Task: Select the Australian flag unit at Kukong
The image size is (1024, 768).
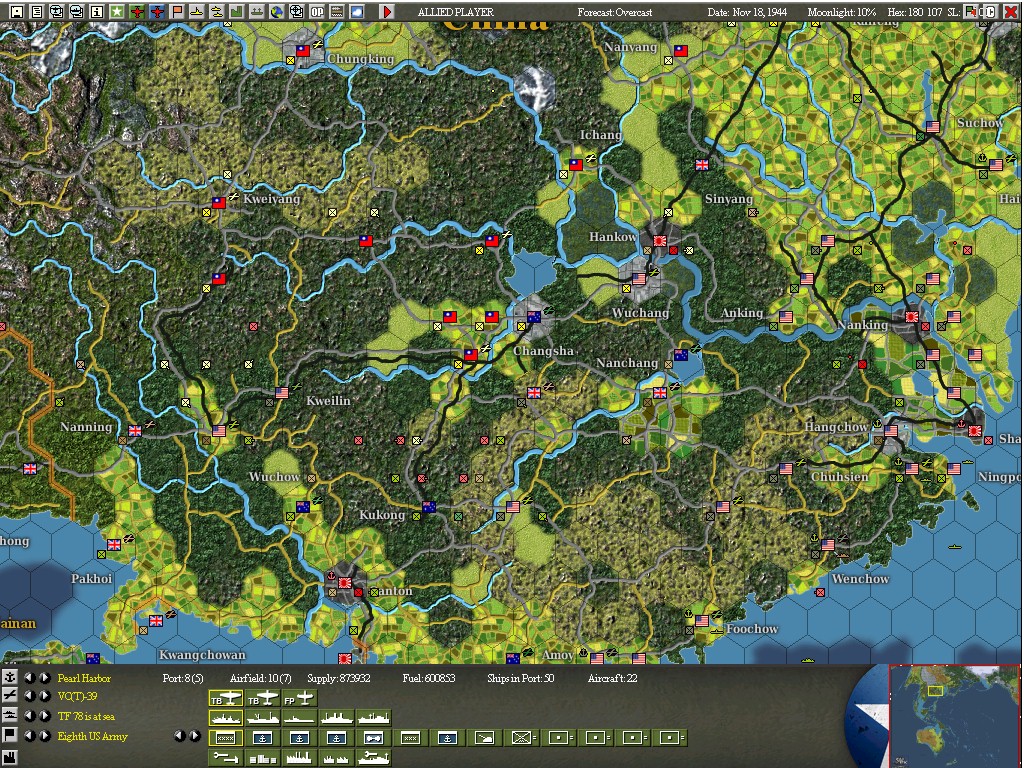Action: click(x=428, y=507)
